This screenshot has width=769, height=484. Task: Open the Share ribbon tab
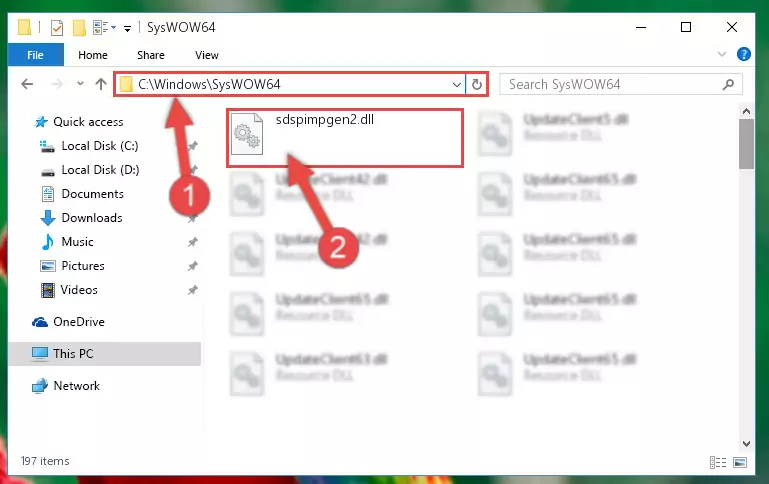pos(151,55)
